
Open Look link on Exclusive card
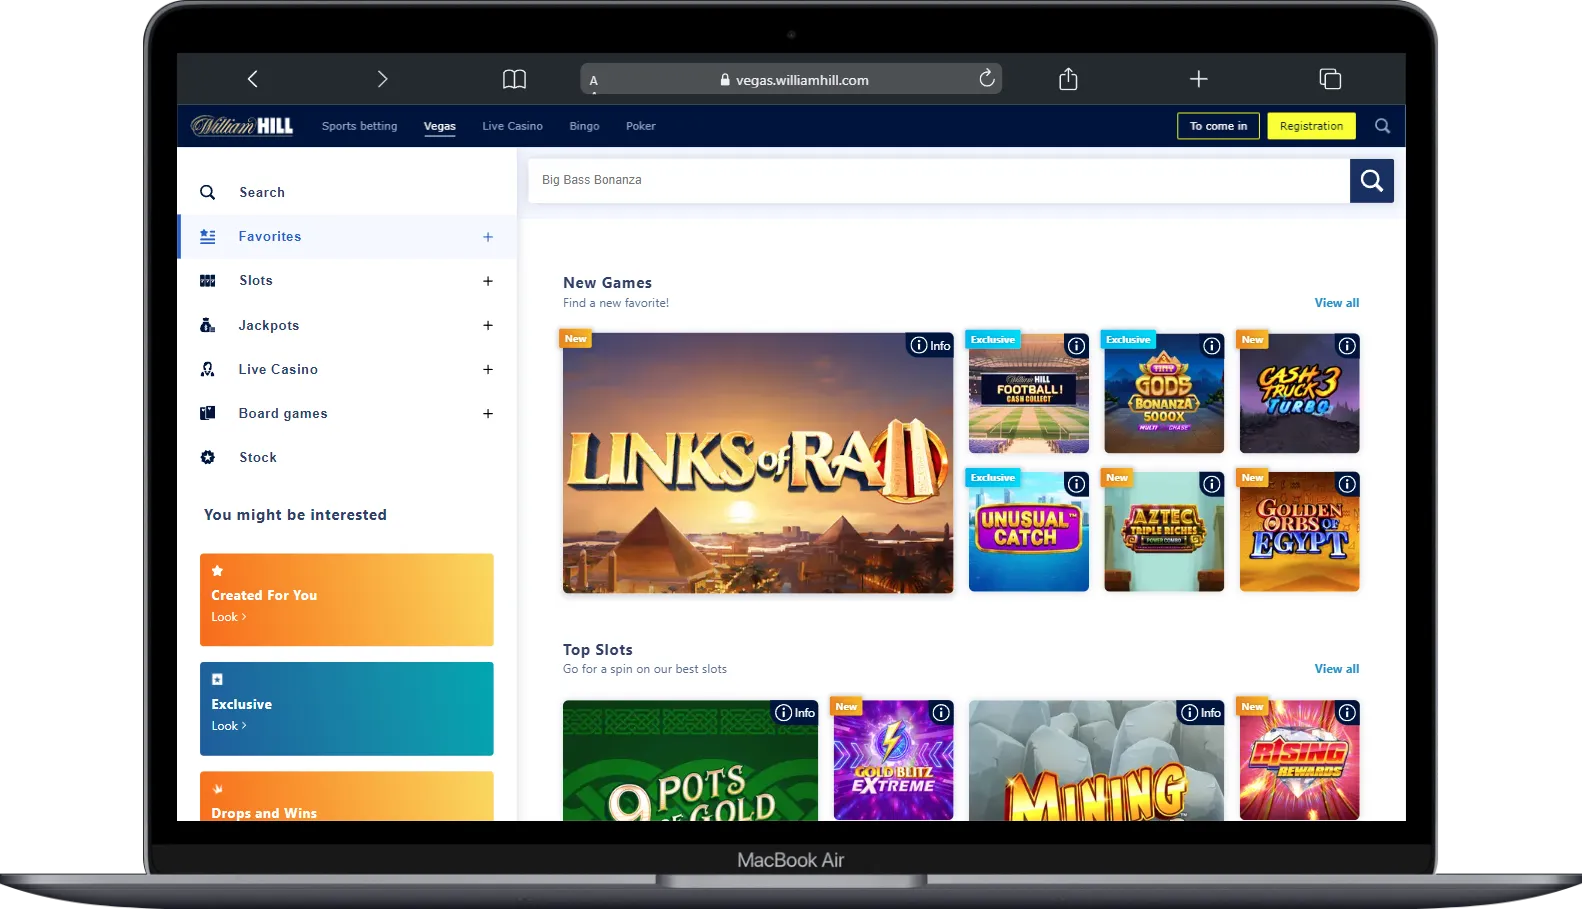tap(228, 726)
